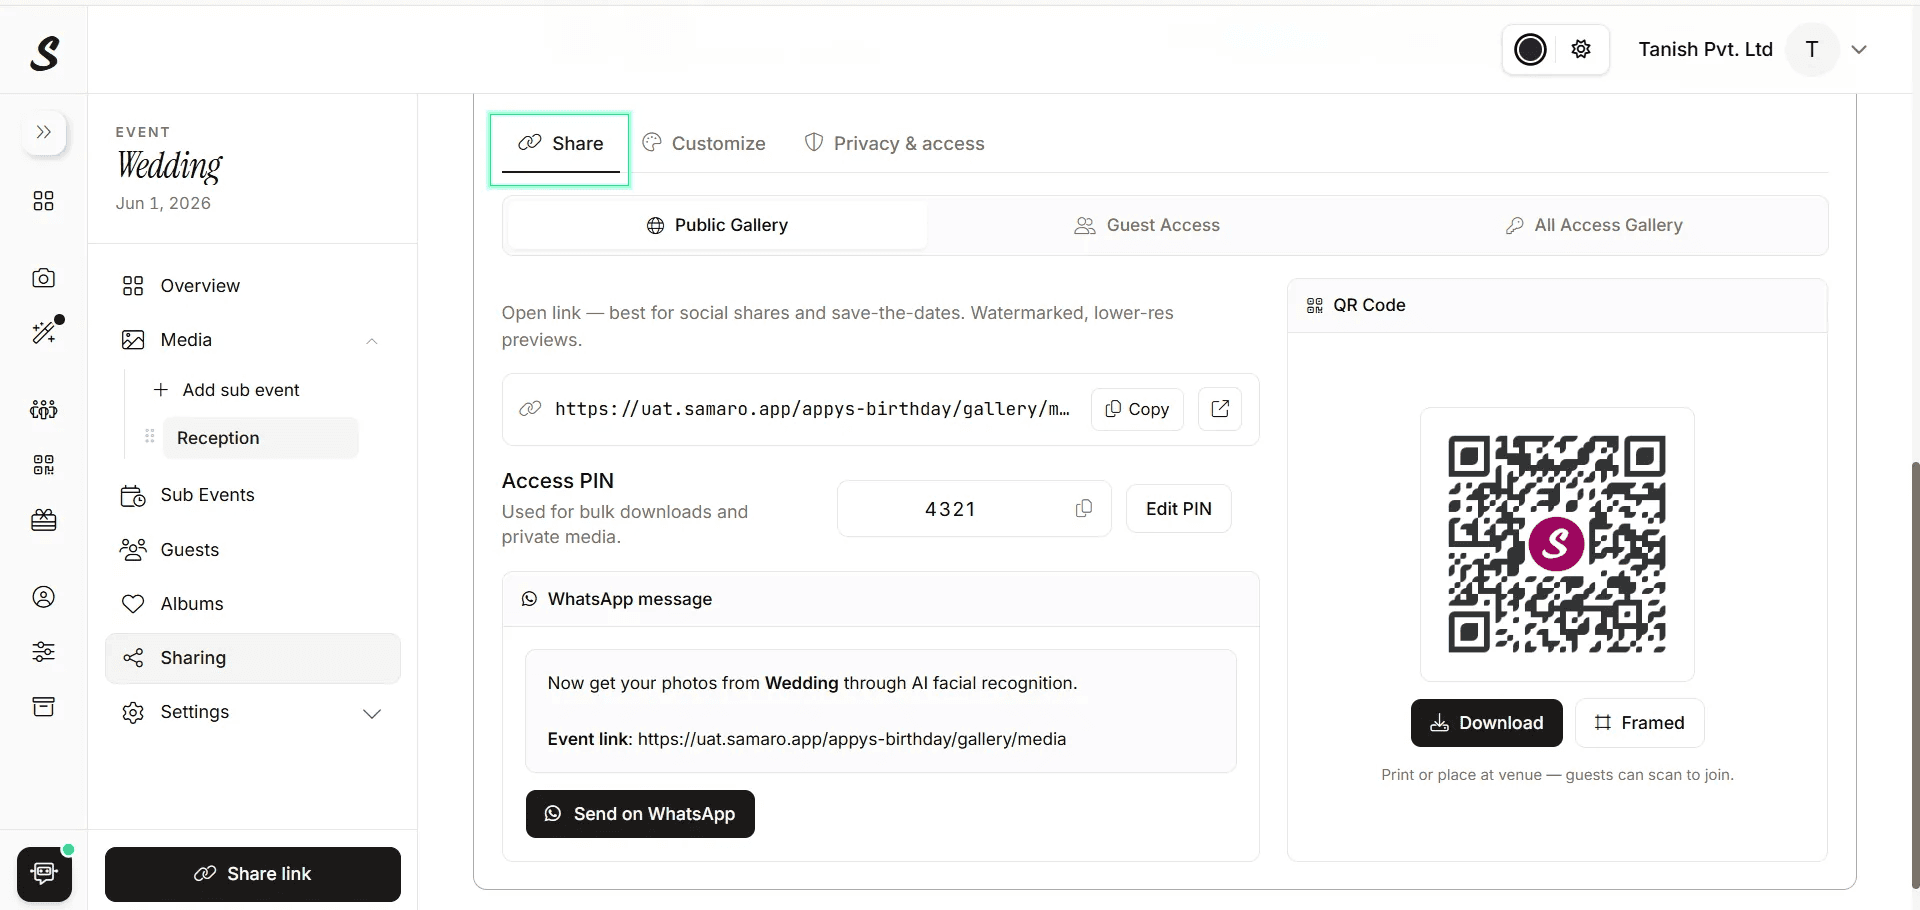Screen dimensions: 1920x910
Task: Click the Access PIN heading
Action: 558,481
